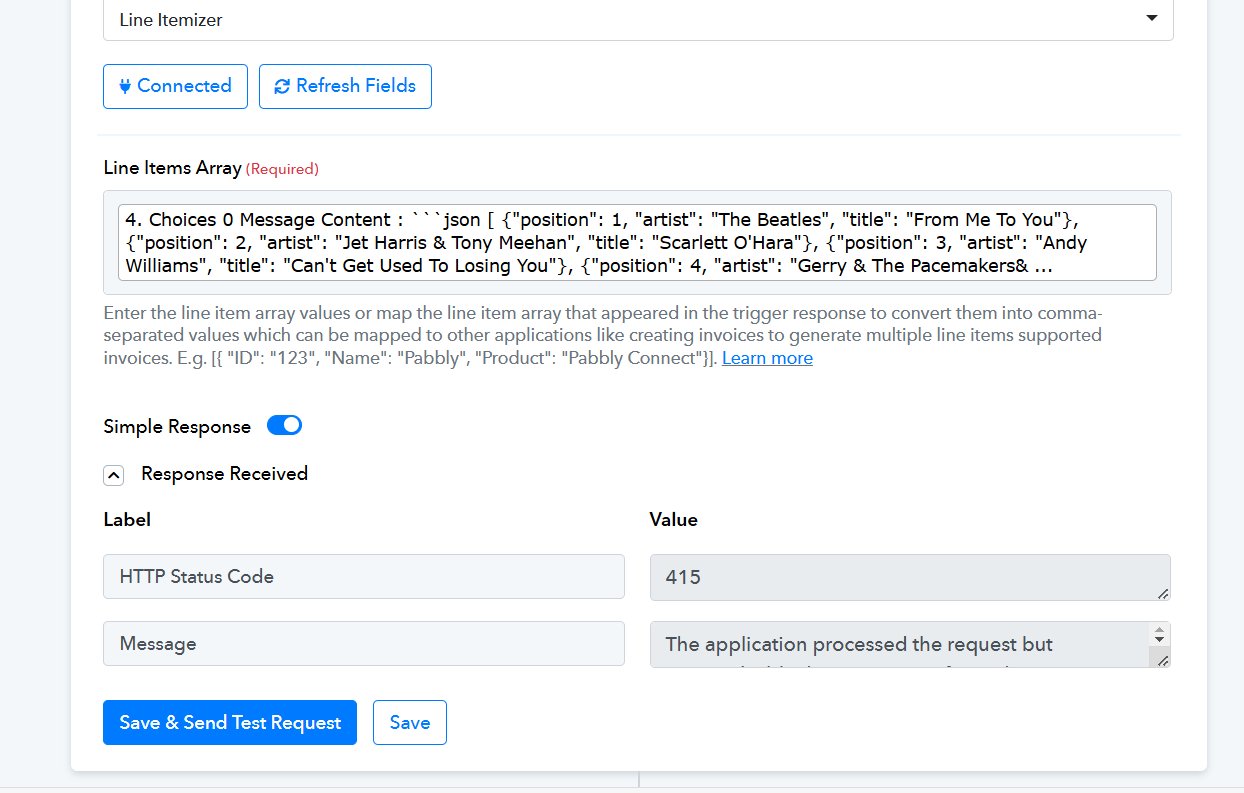Click the 415 value field
1244x793 pixels.
[x=910, y=577]
